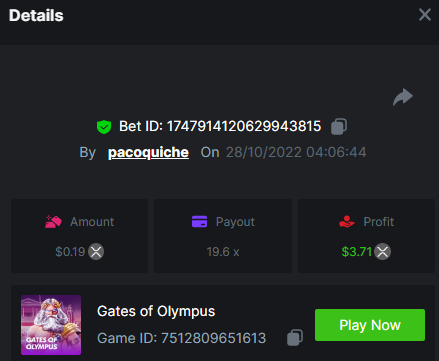Click the pink Amount icon

(x=53, y=222)
